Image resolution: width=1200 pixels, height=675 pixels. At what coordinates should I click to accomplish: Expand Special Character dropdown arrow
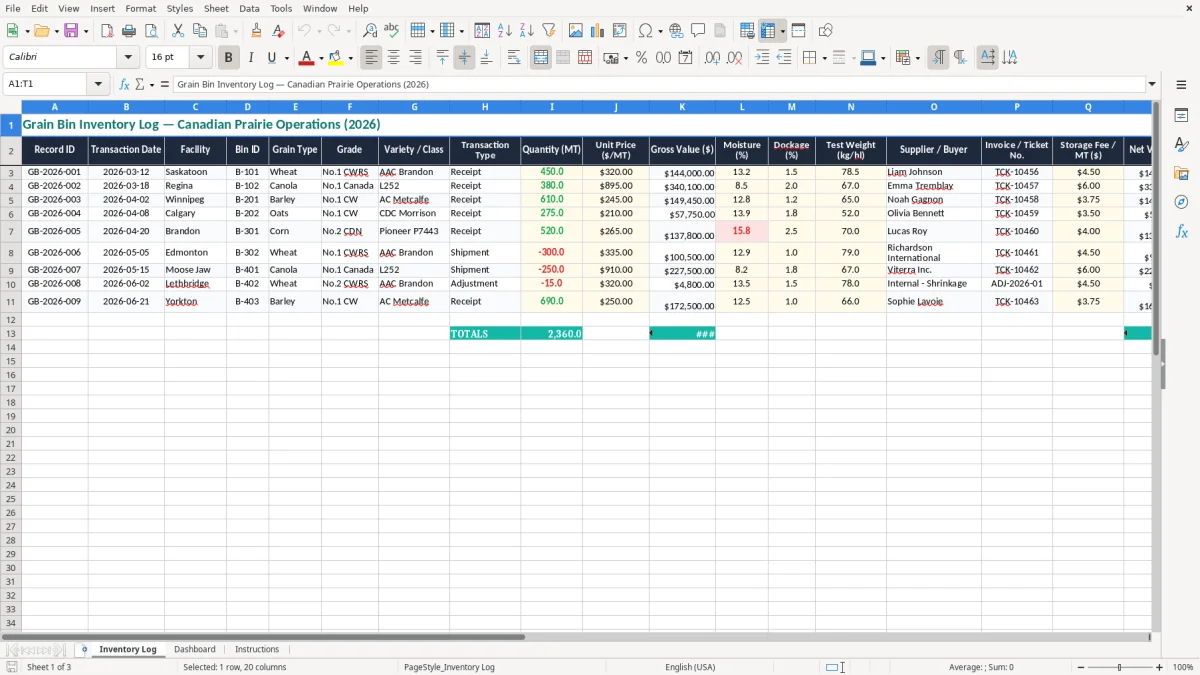pyautogui.click(x=660, y=31)
